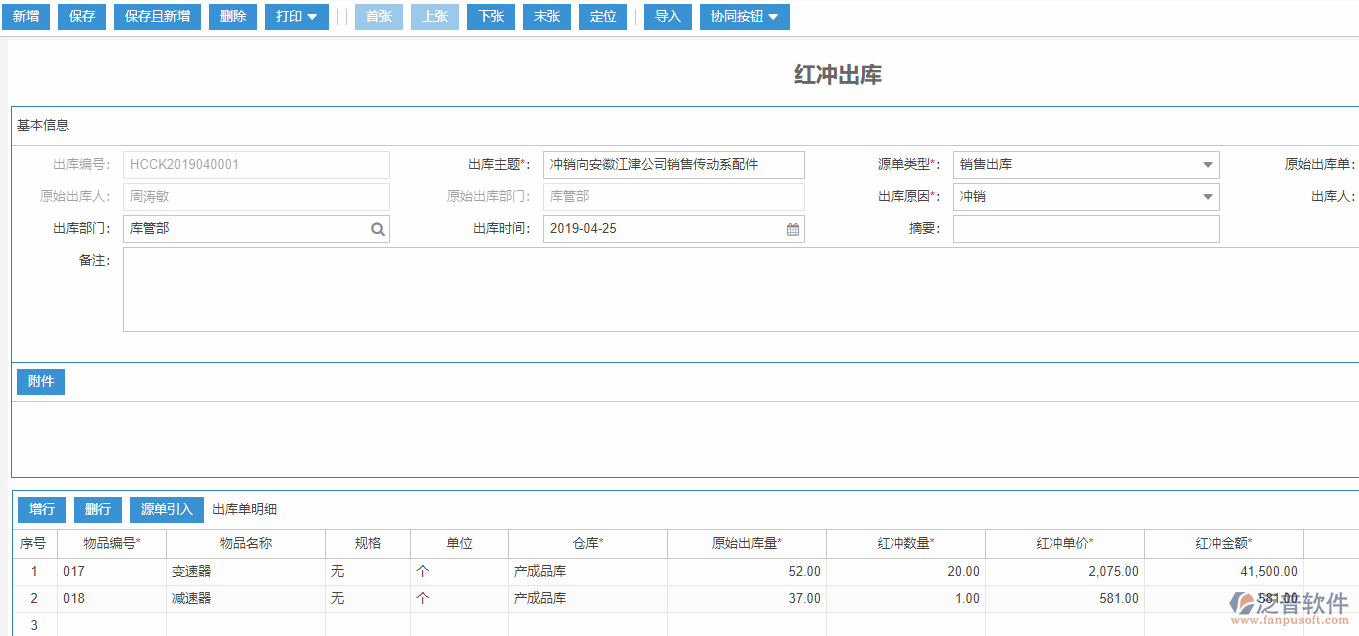Add a row with 增行 button
Screen dimensions: 1359x636
point(42,510)
